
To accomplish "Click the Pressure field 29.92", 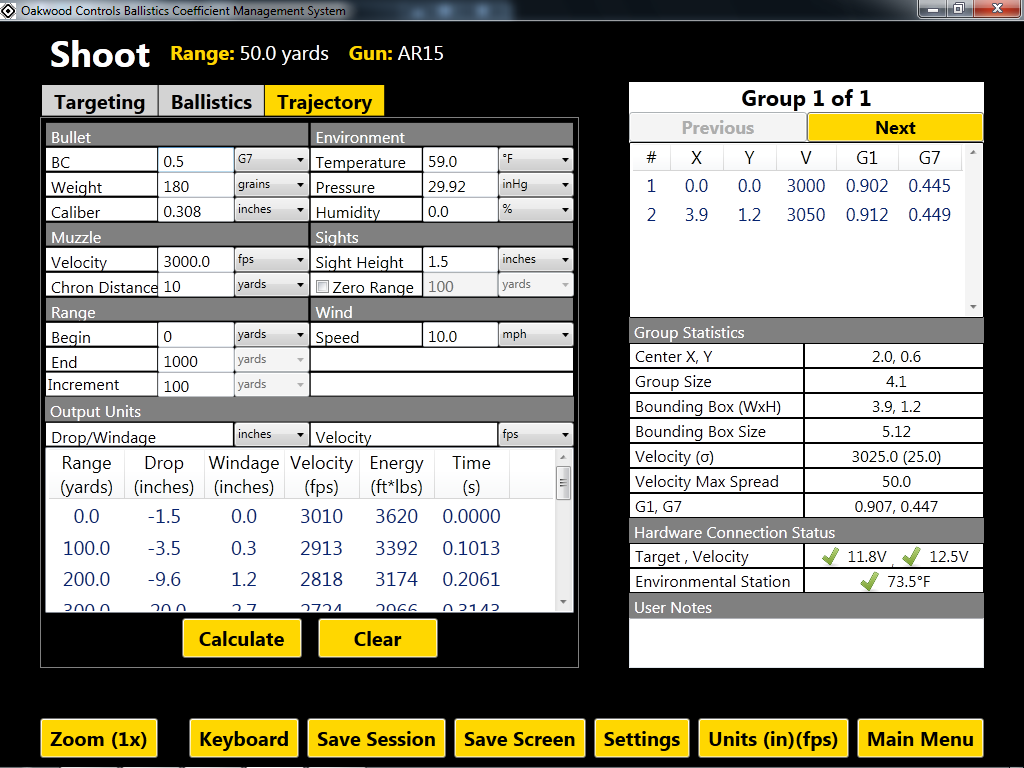I will 460,186.
